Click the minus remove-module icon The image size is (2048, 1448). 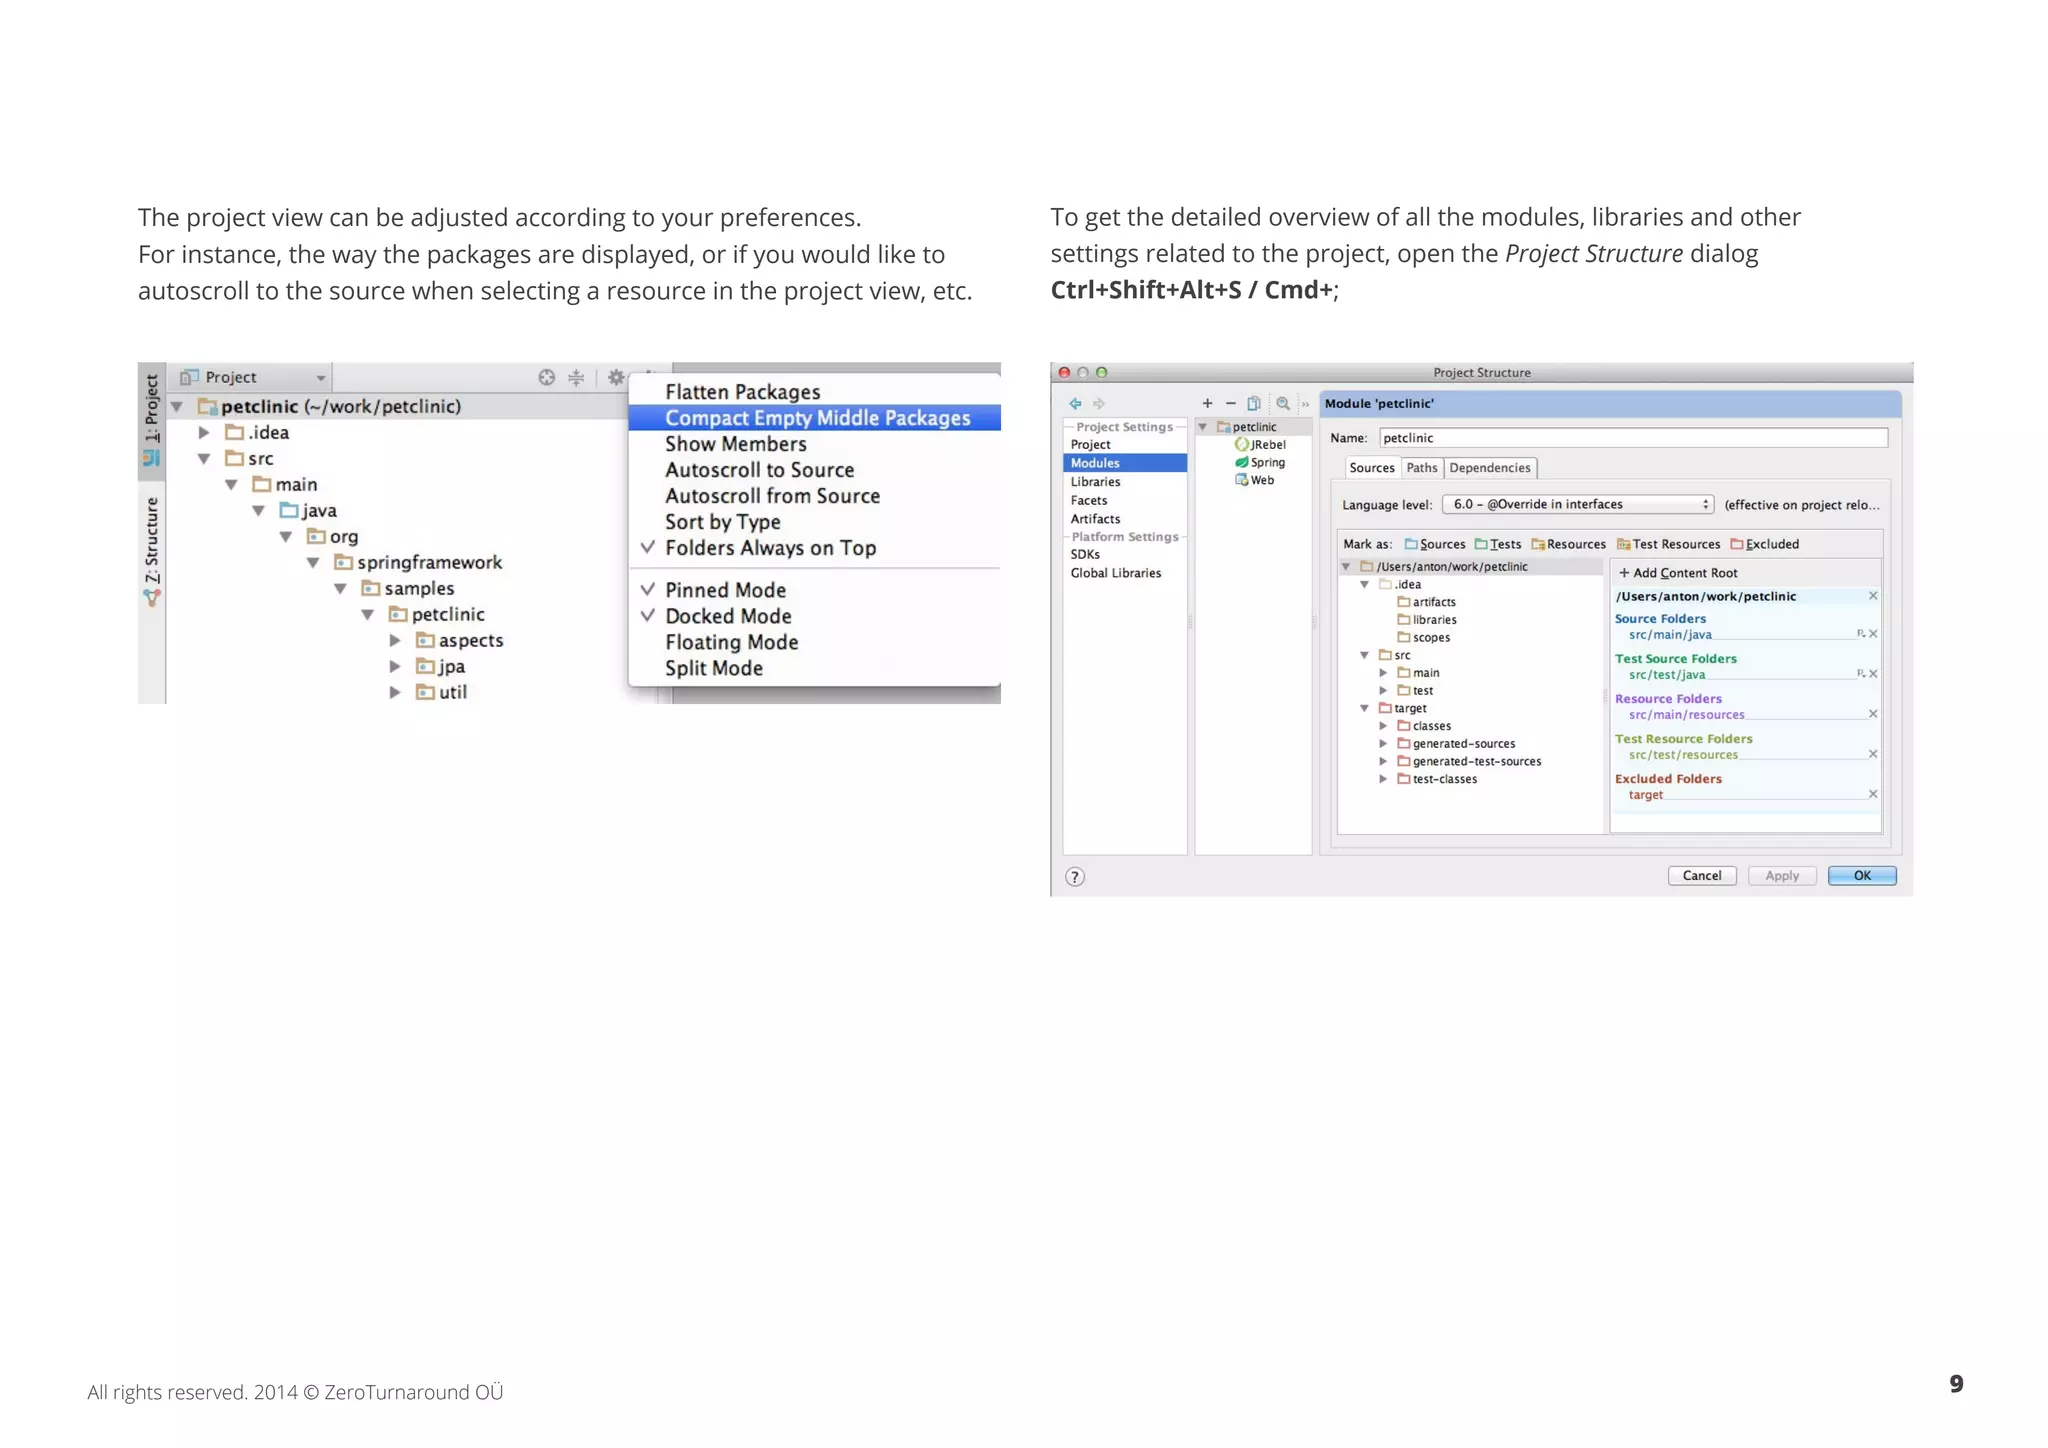coord(1230,403)
